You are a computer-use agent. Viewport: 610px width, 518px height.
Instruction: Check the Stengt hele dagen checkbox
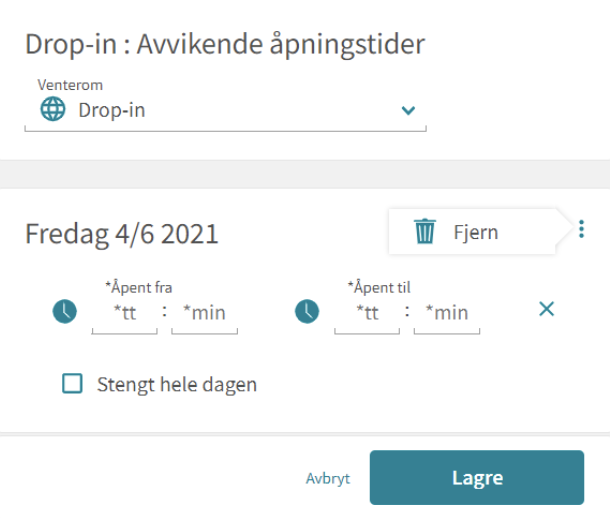click(x=72, y=384)
